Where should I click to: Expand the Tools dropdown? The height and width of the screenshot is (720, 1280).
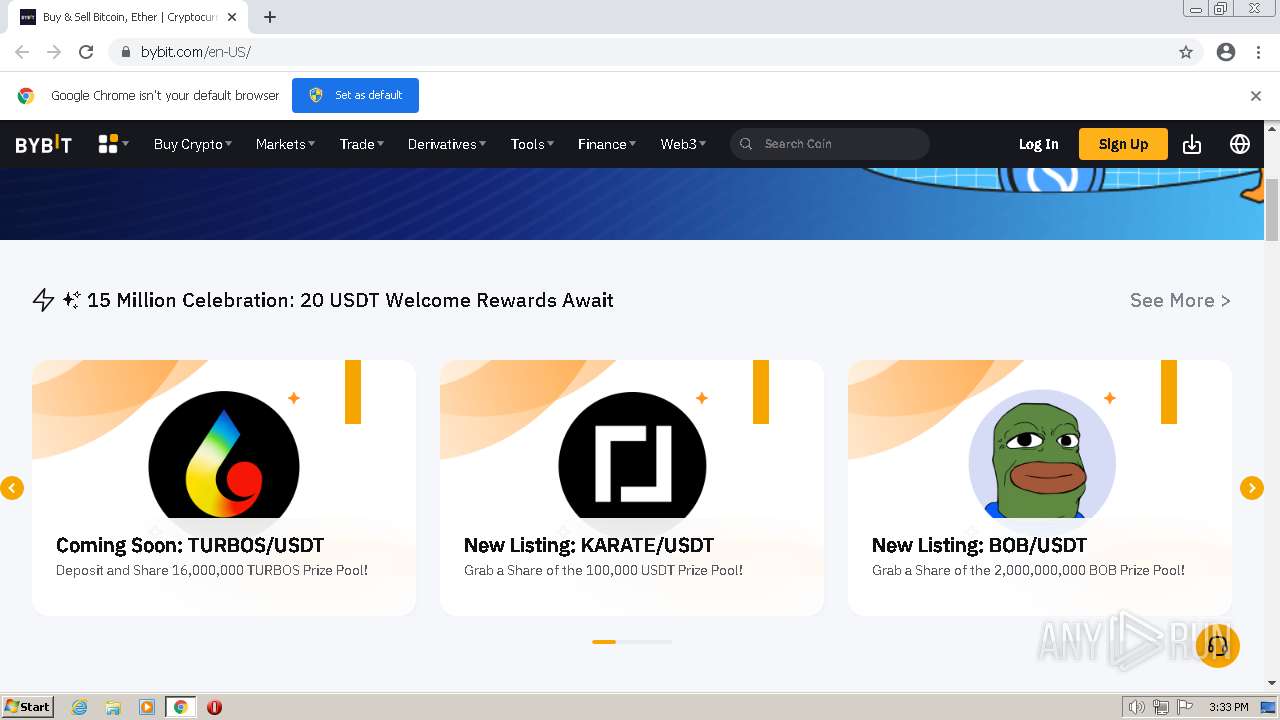click(532, 144)
